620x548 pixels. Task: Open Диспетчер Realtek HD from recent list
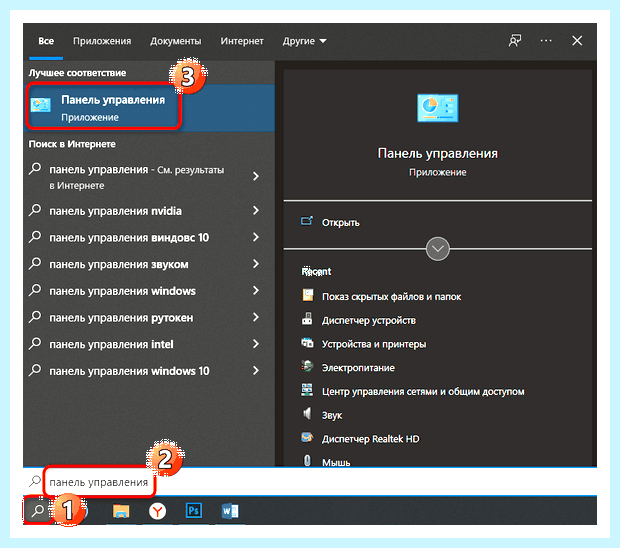[370, 439]
